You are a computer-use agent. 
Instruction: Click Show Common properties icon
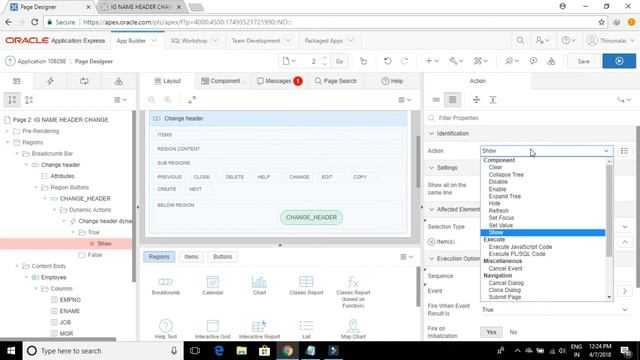click(x=436, y=100)
